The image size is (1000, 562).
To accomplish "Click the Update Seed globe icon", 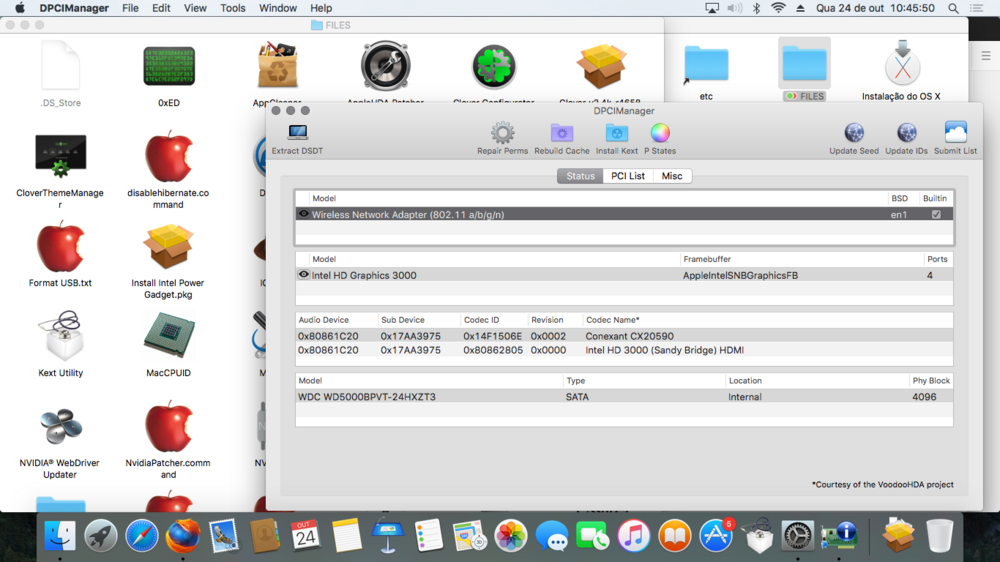I will coord(854,134).
